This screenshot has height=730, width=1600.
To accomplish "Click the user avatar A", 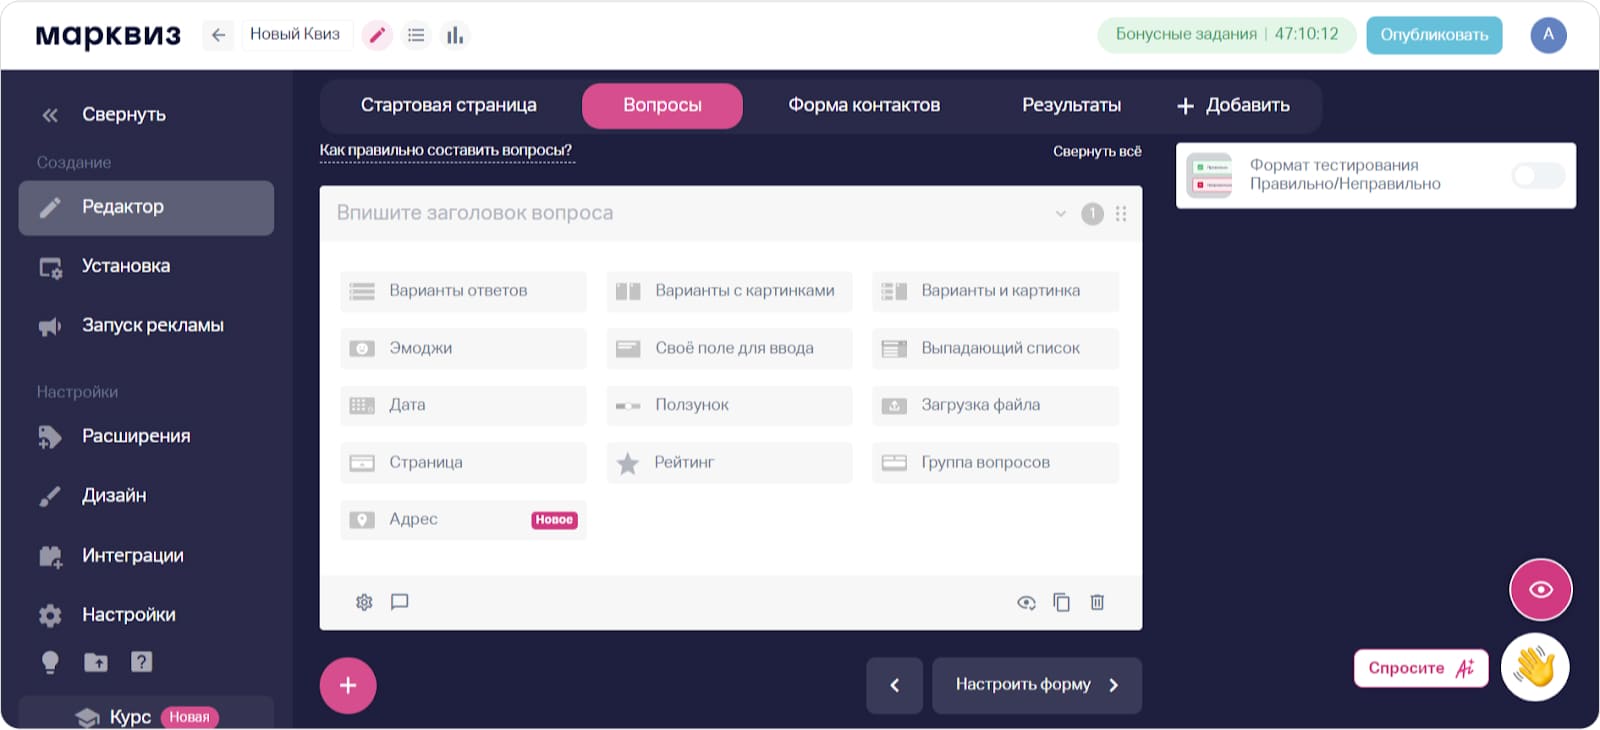I will pyautogui.click(x=1548, y=35).
